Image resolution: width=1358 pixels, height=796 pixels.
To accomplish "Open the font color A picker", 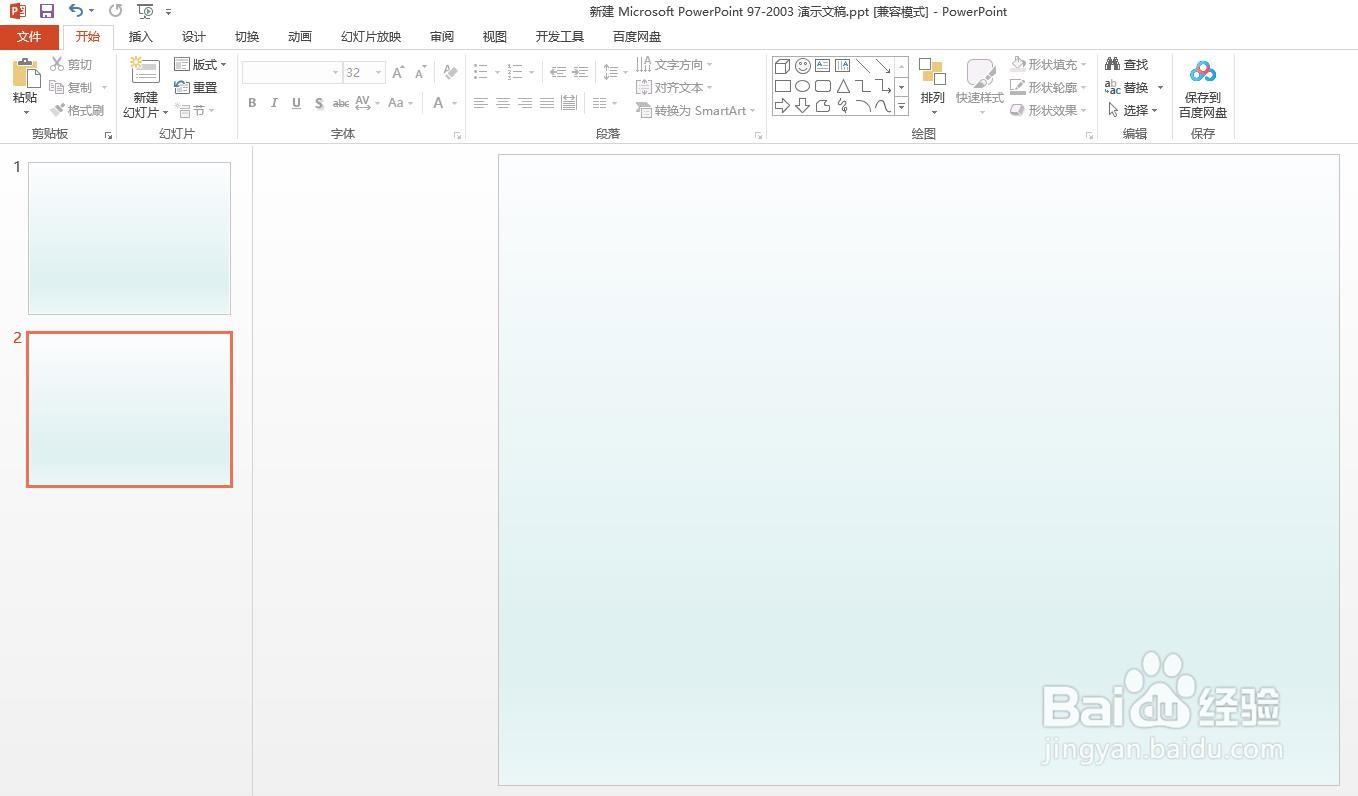I will point(444,103).
